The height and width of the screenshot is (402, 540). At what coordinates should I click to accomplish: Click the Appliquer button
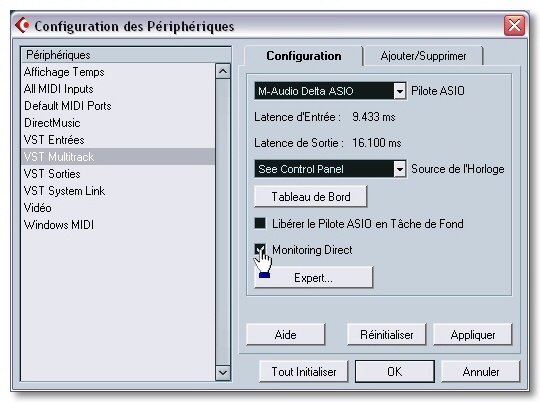(x=472, y=334)
